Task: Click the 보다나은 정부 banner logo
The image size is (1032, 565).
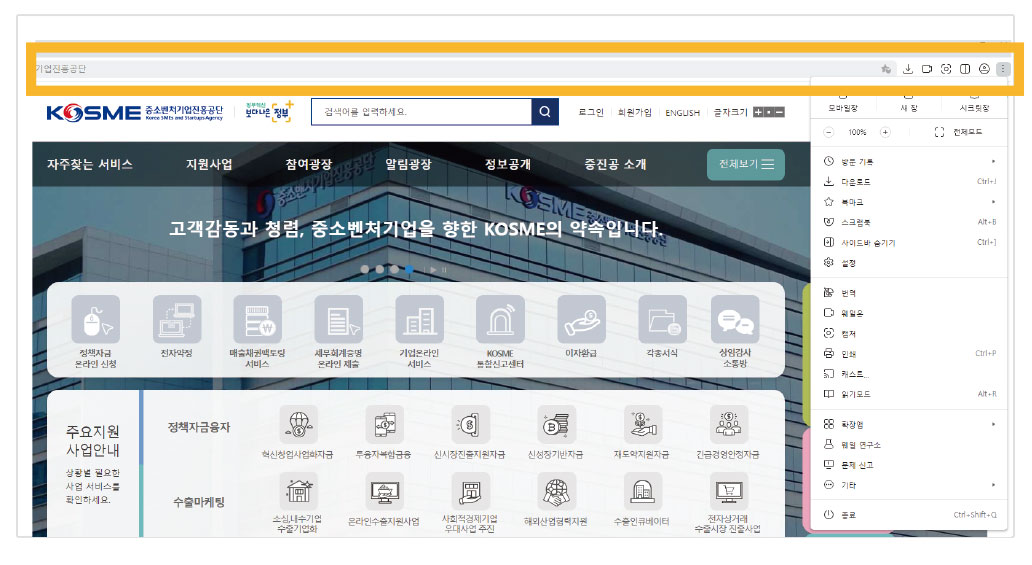Action: [x=269, y=111]
